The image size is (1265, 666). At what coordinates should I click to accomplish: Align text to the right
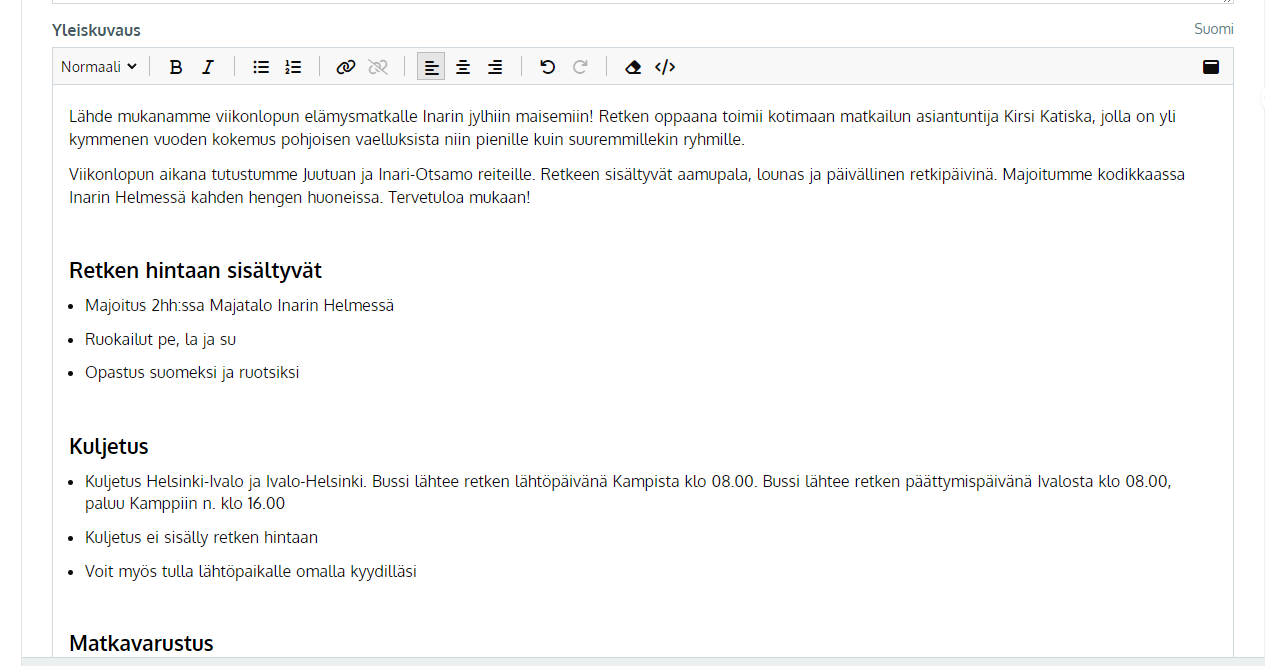pyautogui.click(x=495, y=67)
